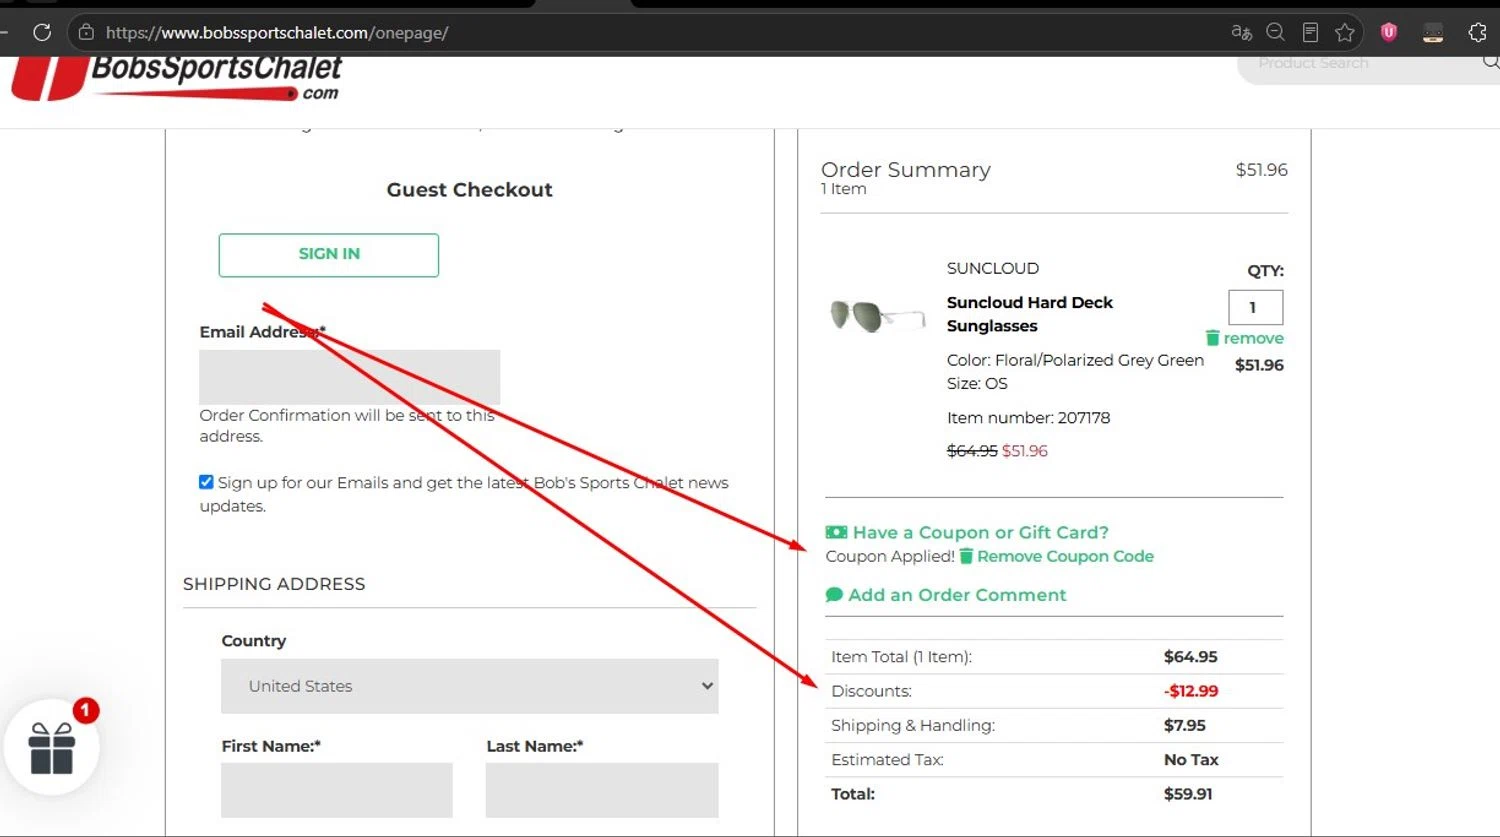Click the Item number: 207178 text
1500x837 pixels.
click(x=1028, y=418)
